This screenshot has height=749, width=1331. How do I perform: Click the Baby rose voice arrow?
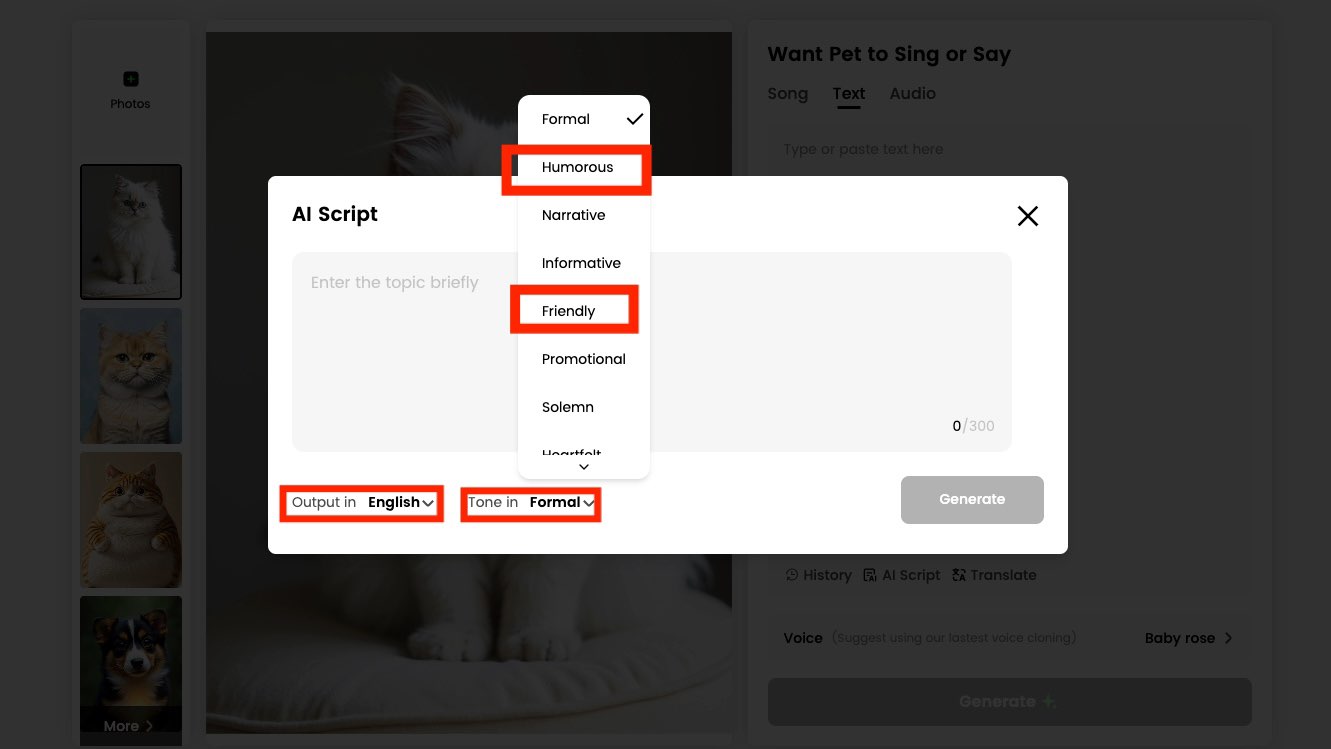pos(1229,638)
